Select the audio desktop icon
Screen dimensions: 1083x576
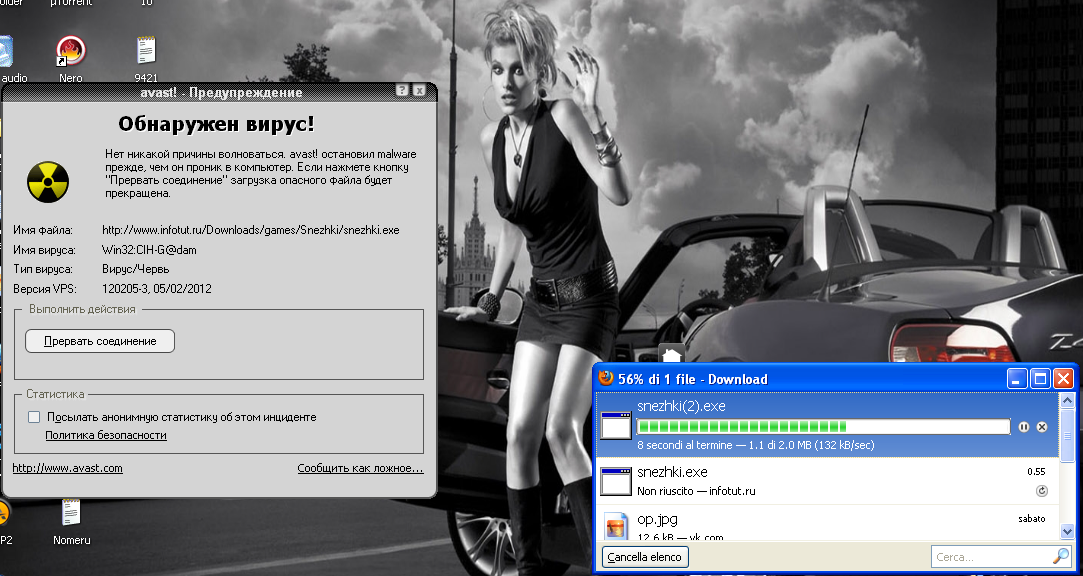coord(6,52)
